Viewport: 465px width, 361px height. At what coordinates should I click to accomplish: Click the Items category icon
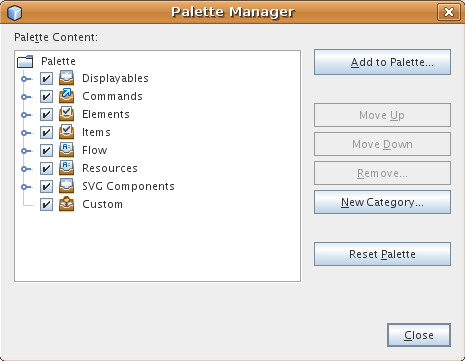67,132
